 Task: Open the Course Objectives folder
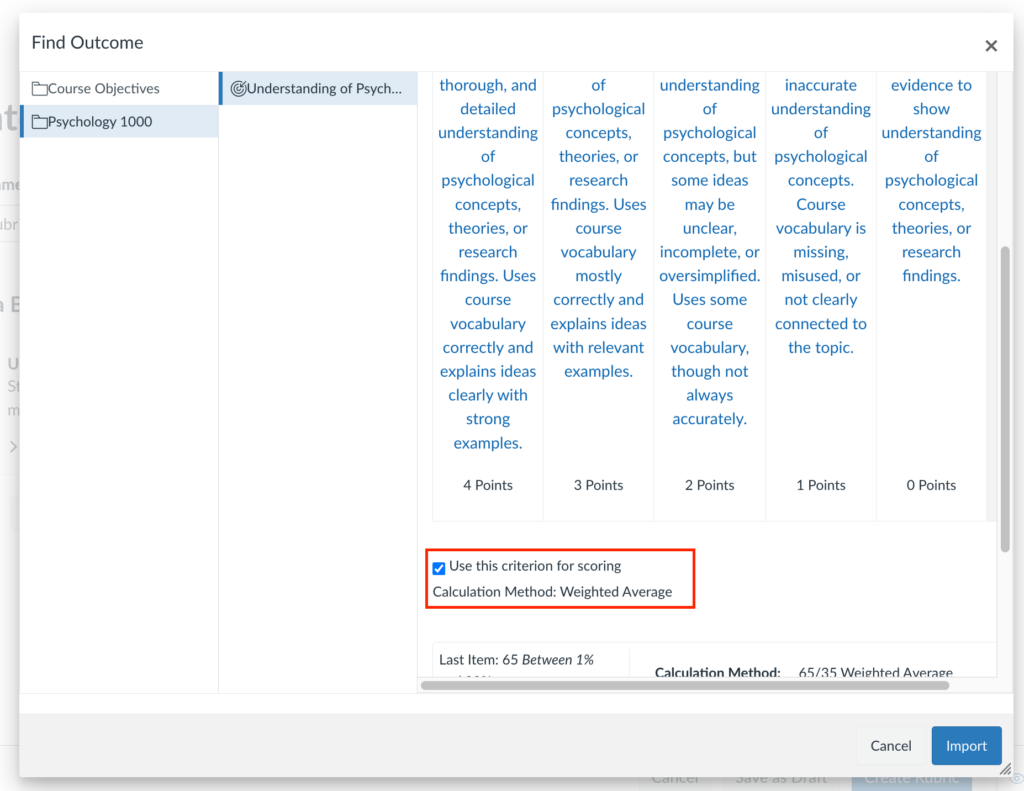[x=119, y=88]
